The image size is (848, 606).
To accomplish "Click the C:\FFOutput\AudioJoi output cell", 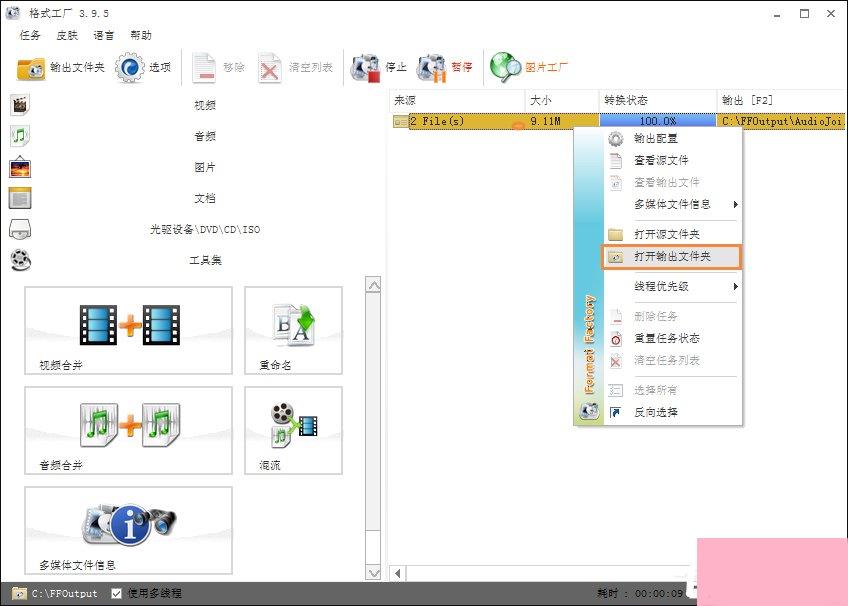I will point(782,121).
